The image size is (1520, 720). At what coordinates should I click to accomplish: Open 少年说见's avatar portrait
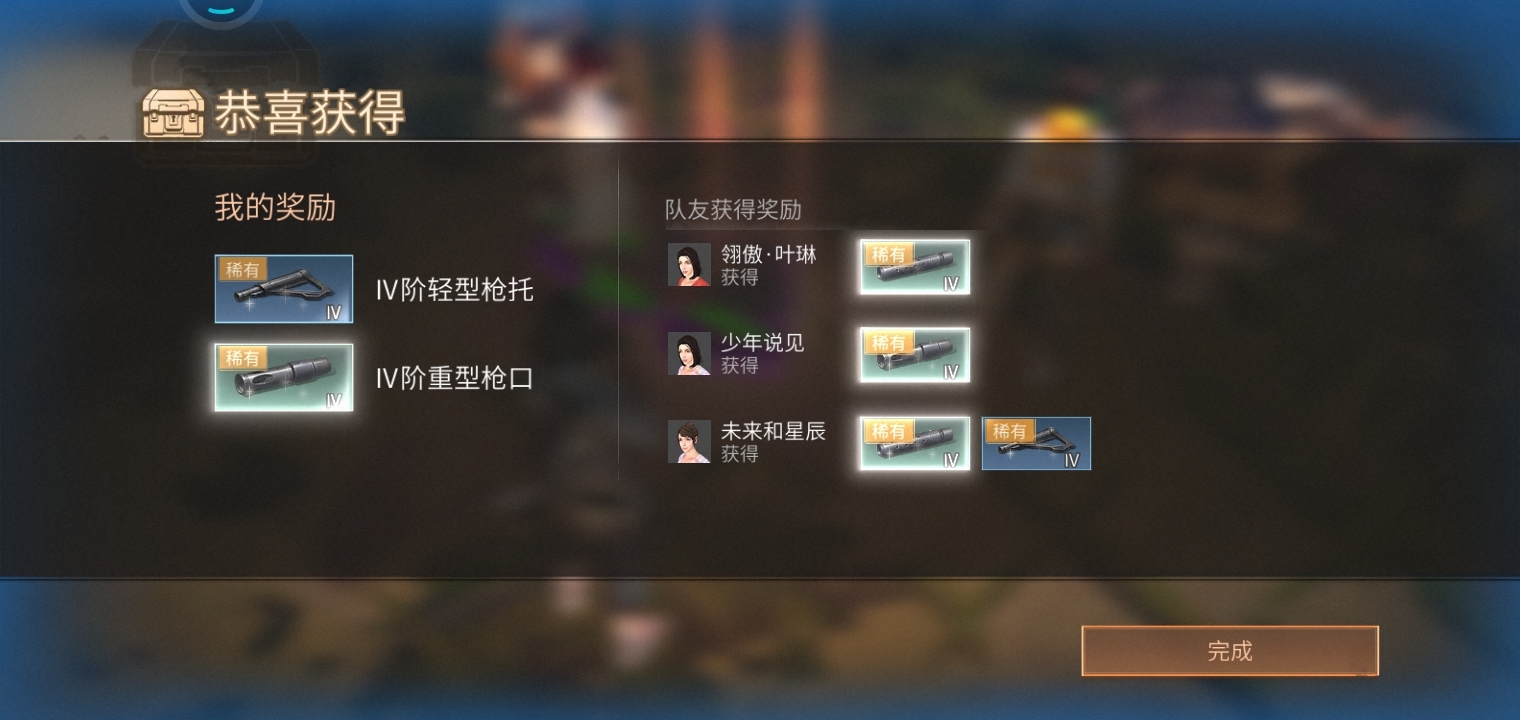(x=689, y=353)
